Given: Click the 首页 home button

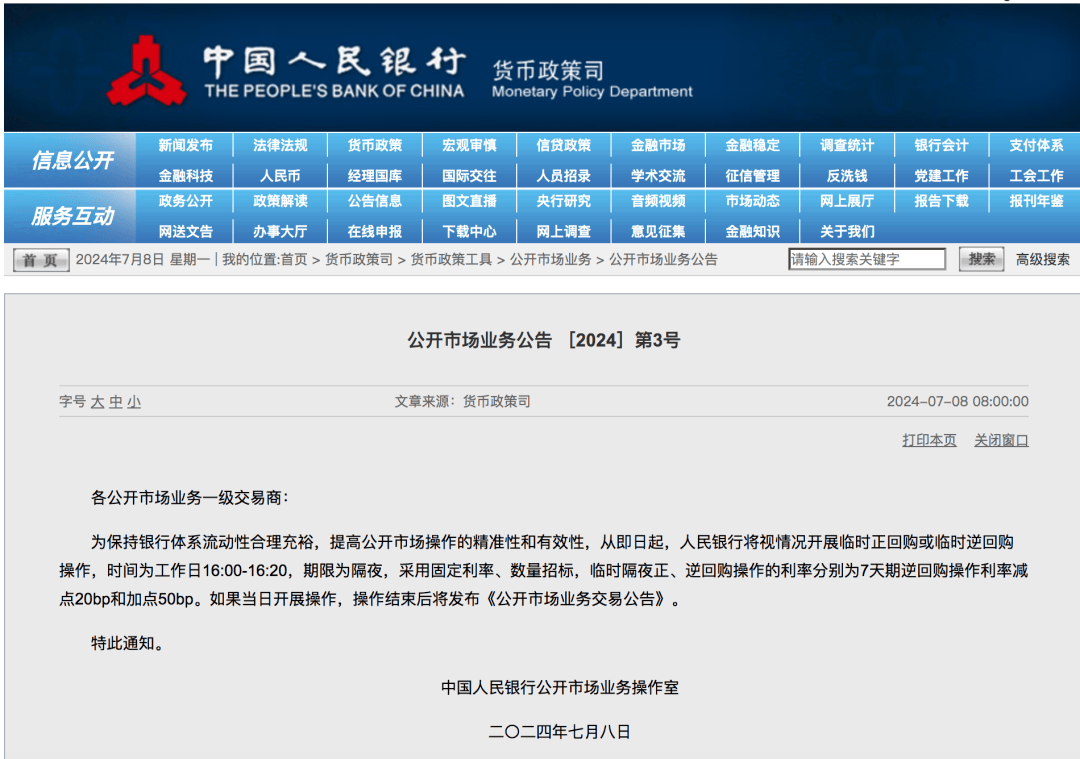Looking at the screenshot, I should [x=39, y=258].
